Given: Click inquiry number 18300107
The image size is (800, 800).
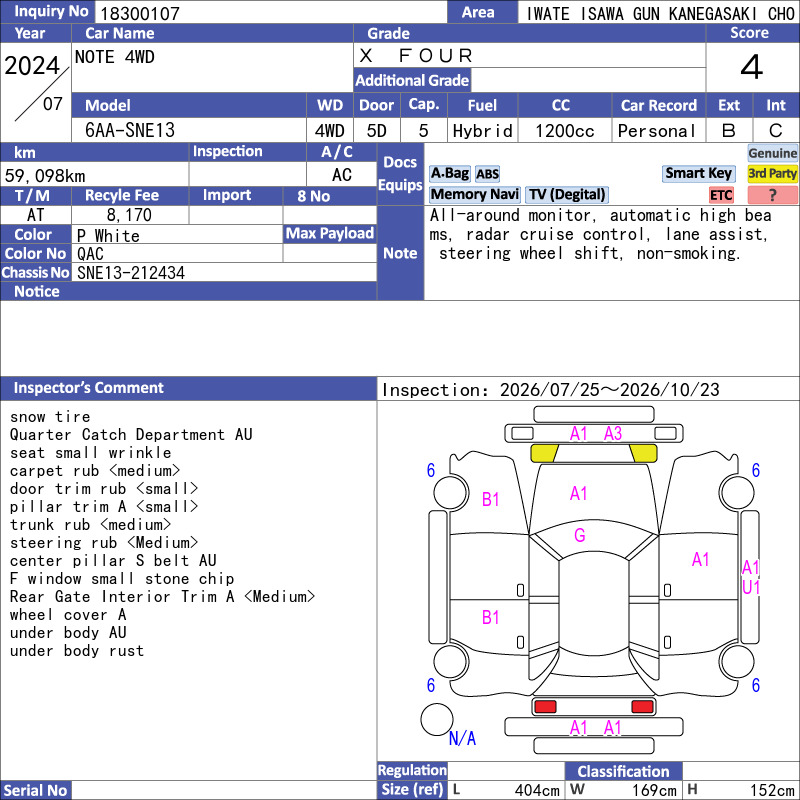Looking at the screenshot, I should [140, 13].
